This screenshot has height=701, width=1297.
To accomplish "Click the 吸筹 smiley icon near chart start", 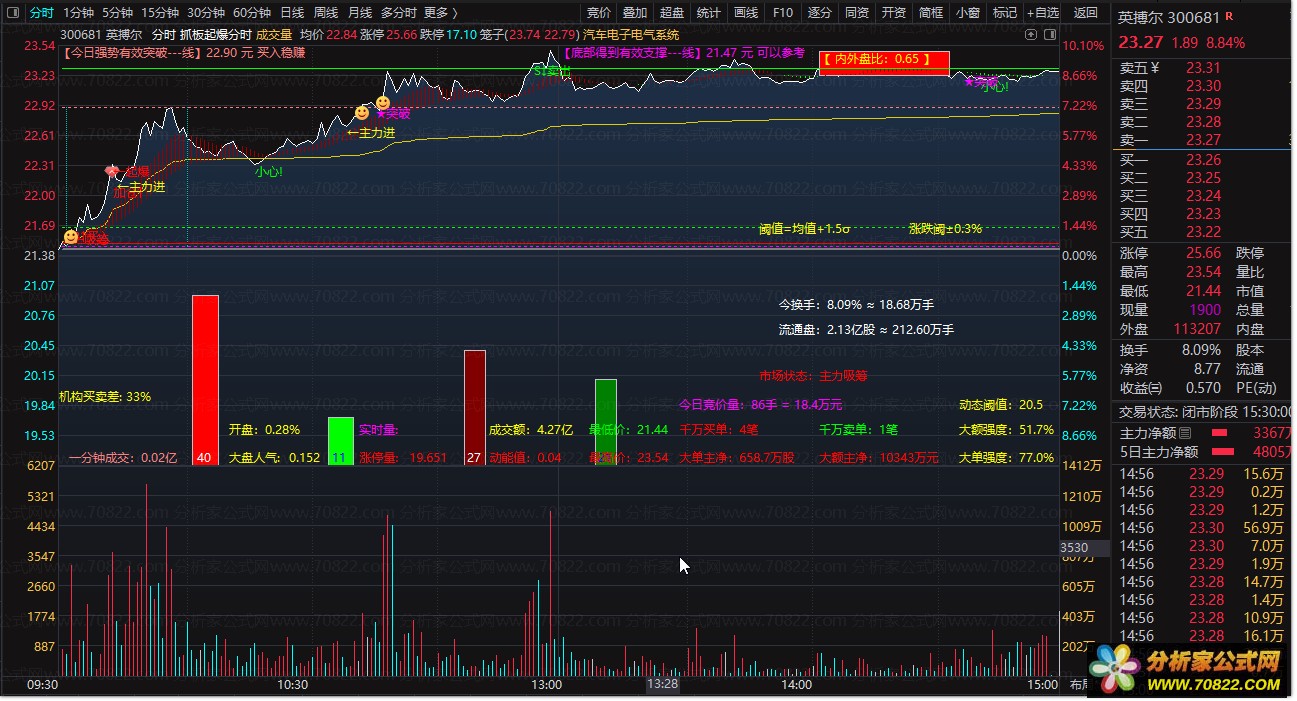I will pos(71,237).
